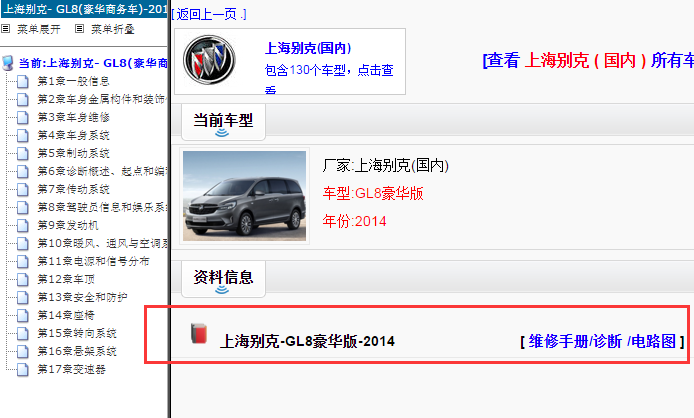This screenshot has width=694, height=418.
Task: Open chapter 第2章车身金属构件和装饰
Action: click(x=101, y=99)
